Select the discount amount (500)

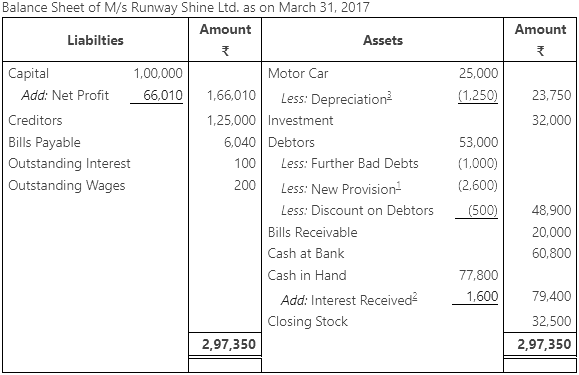pyautogui.click(x=483, y=210)
